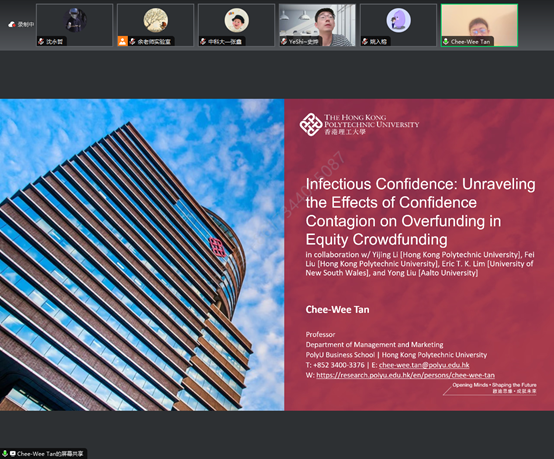Click the Hong Kong Polytechnic University logo
The width and height of the screenshot is (554, 459).
coord(359,124)
